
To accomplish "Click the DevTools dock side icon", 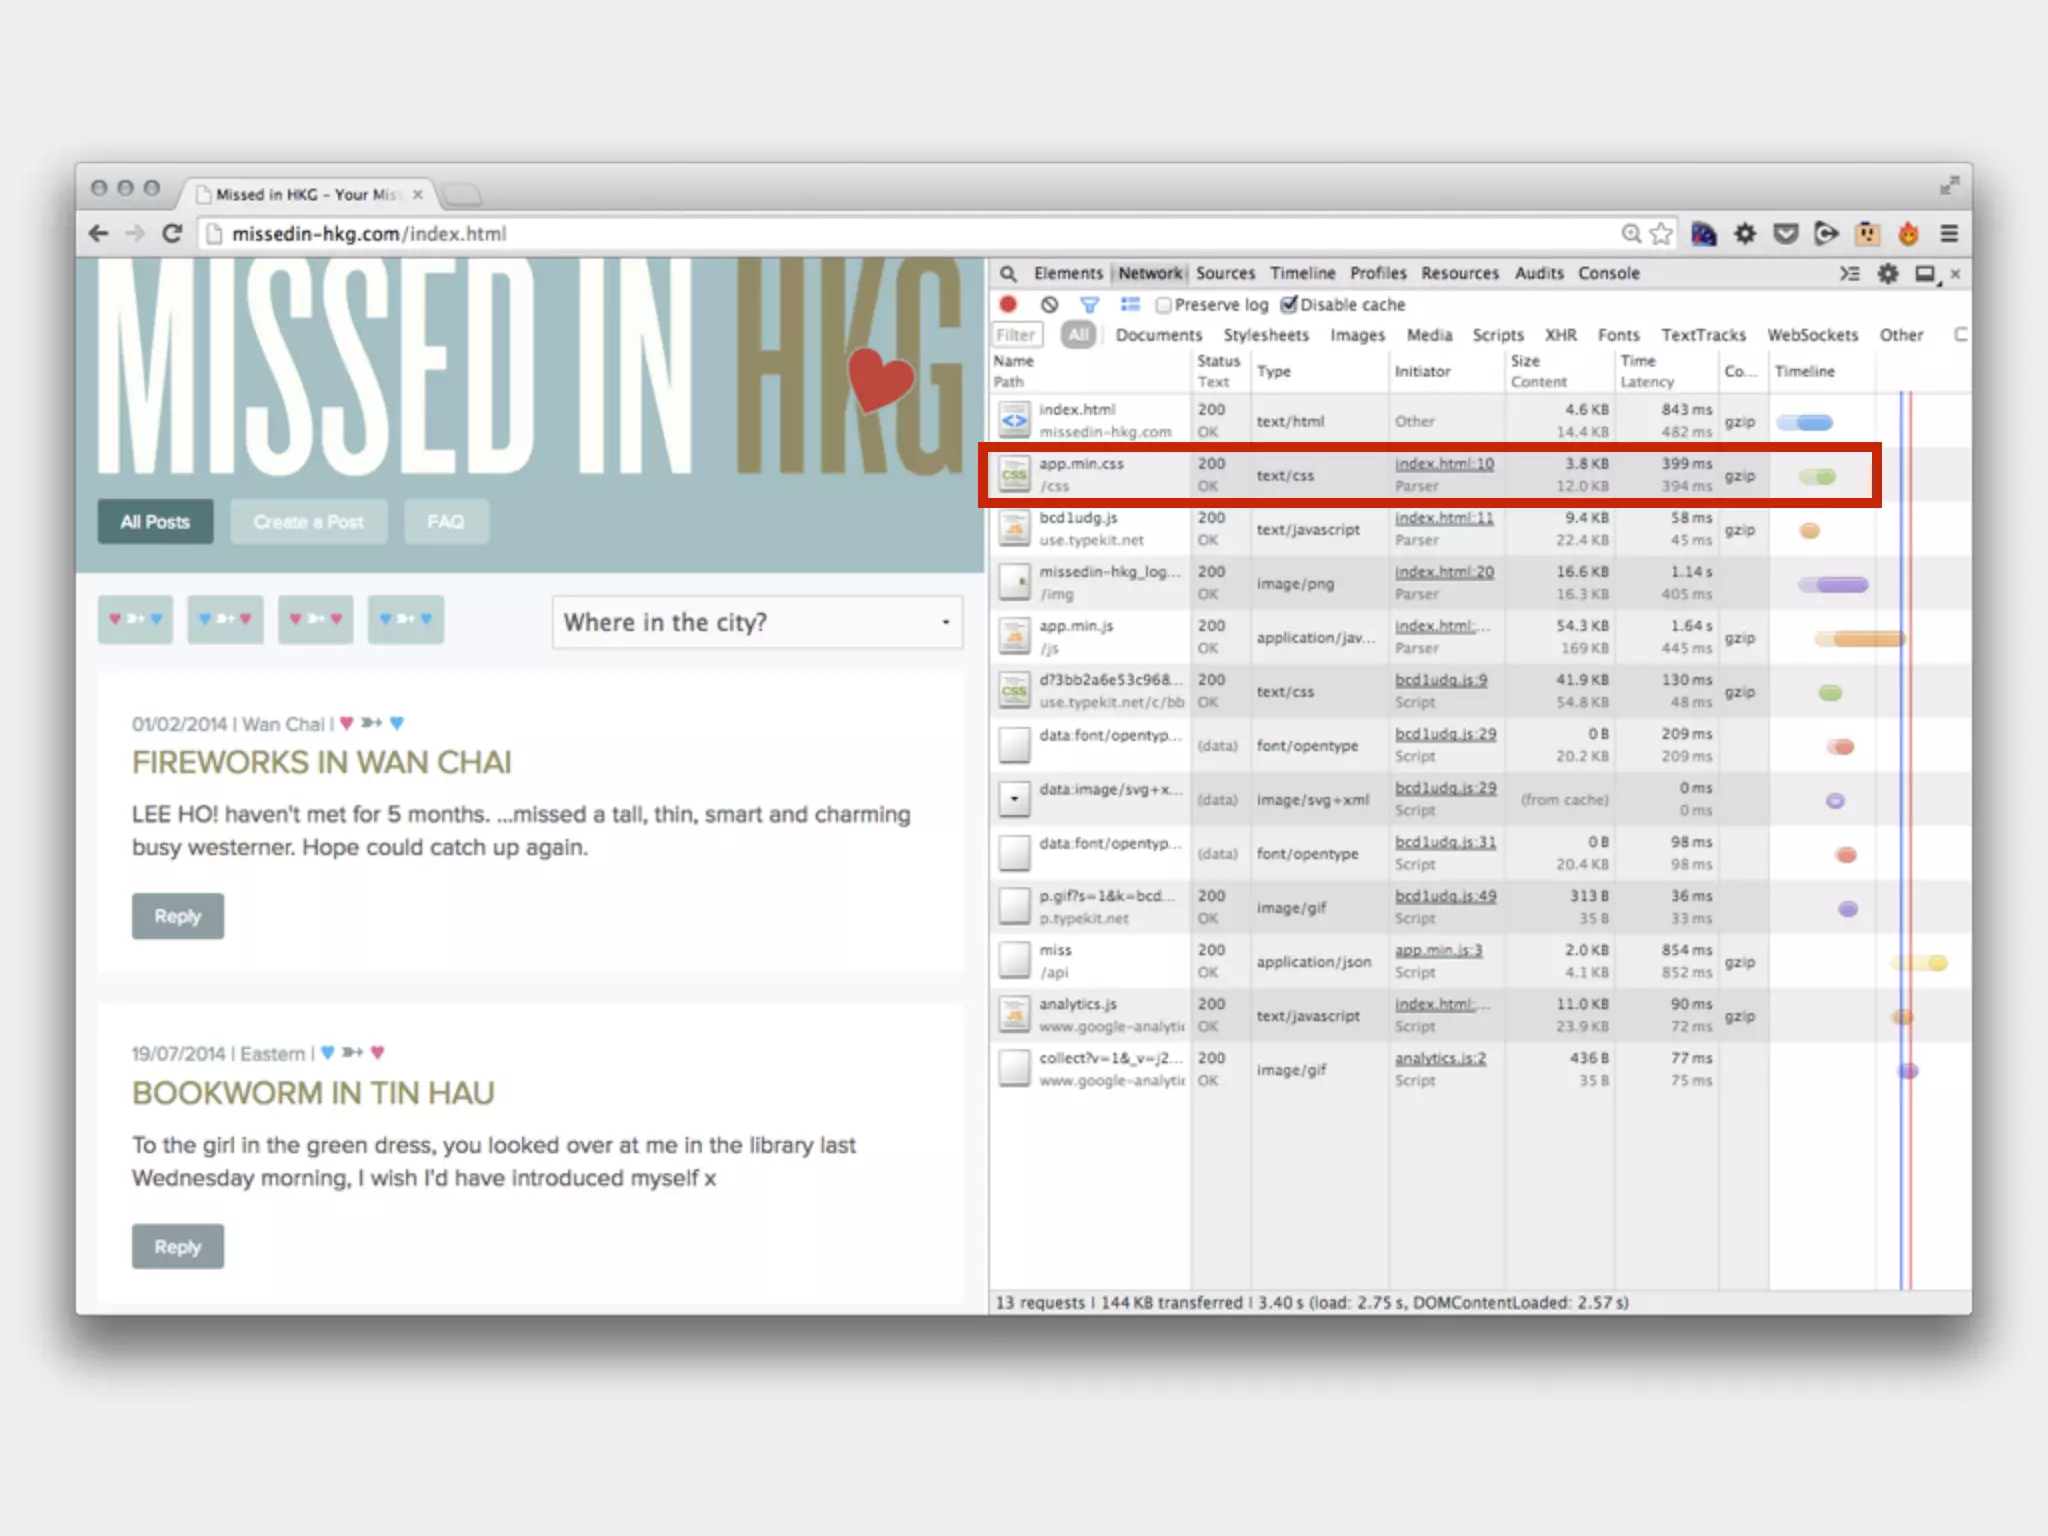I will (x=1924, y=274).
